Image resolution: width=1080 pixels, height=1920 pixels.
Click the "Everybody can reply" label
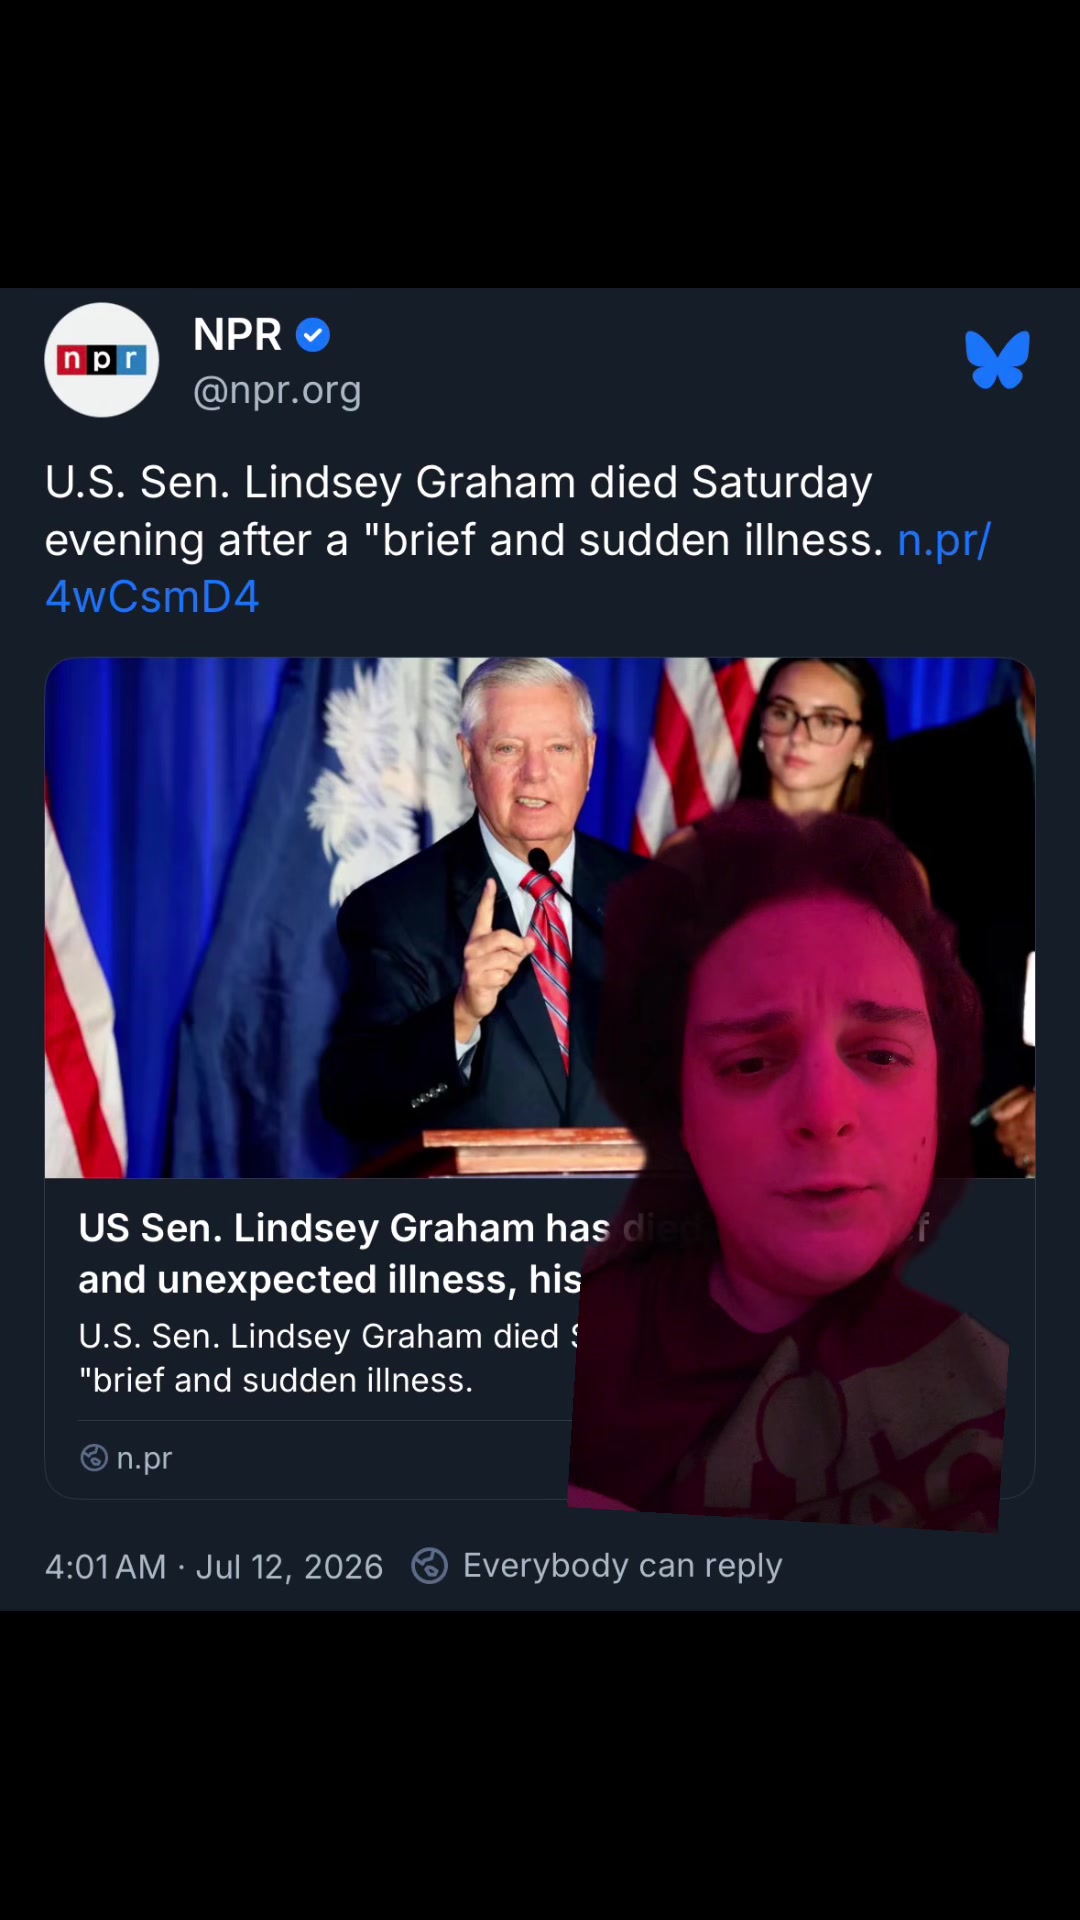pos(622,1566)
